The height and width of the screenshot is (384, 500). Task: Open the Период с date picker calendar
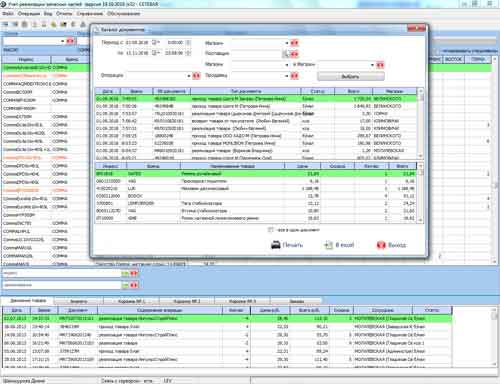(155, 42)
